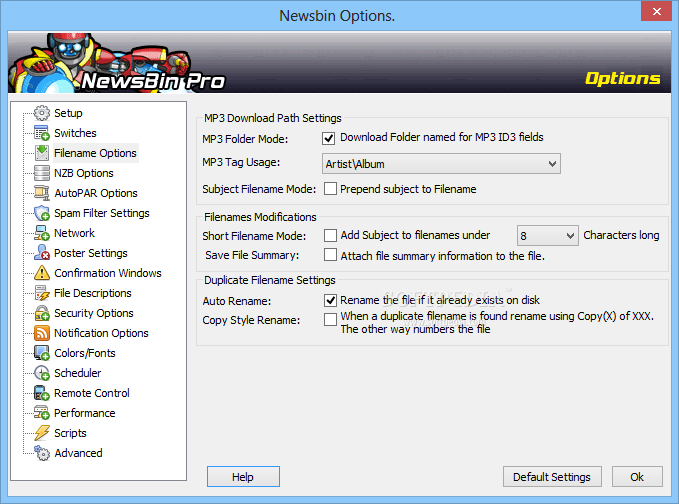Click the Poster Settings user icon
The width and height of the screenshot is (679, 504).
click(42, 253)
